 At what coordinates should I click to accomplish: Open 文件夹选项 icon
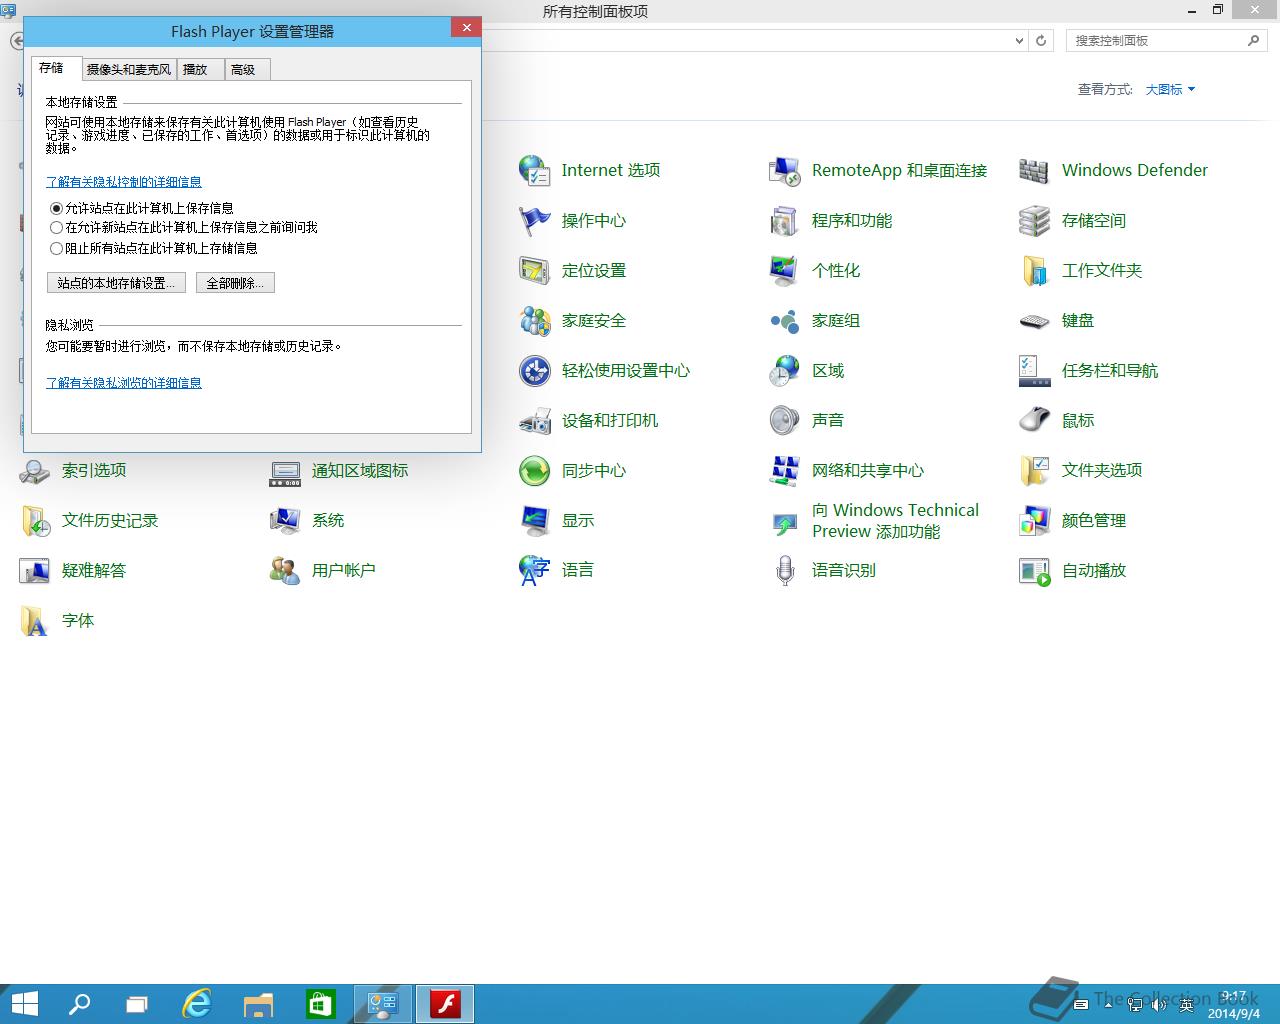point(1035,470)
